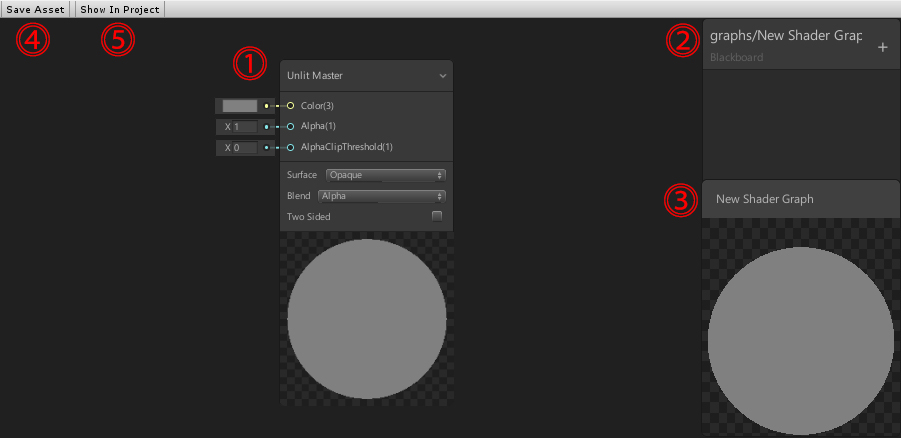Add a property with Blackboard plus icon
Image resolution: width=901 pixels, height=438 pixels.
(883, 48)
